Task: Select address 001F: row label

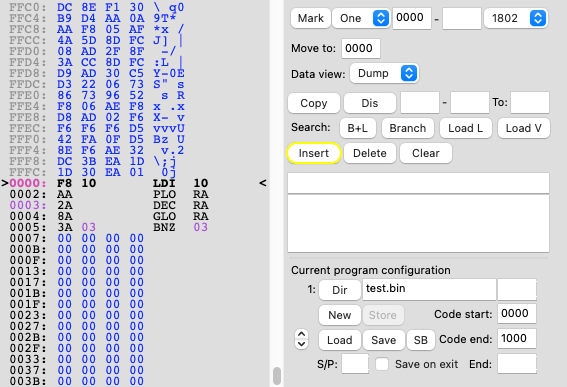Action: (28, 304)
